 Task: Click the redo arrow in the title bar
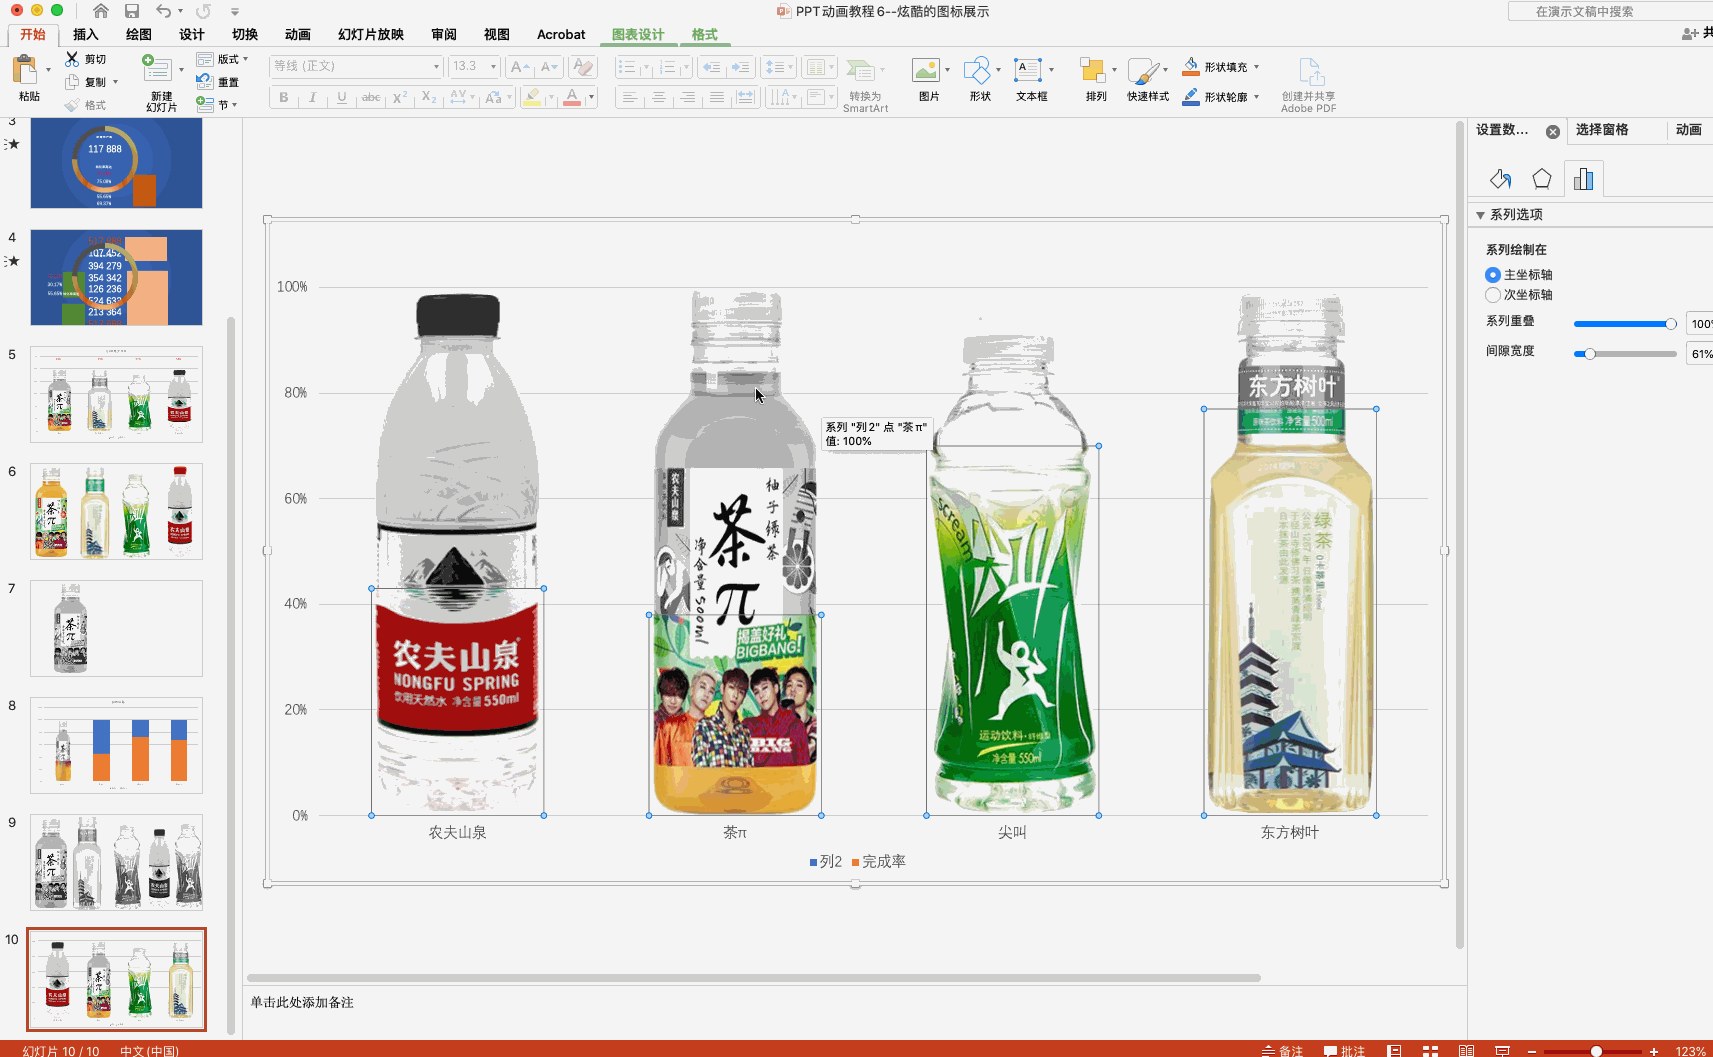click(x=203, y=11)
